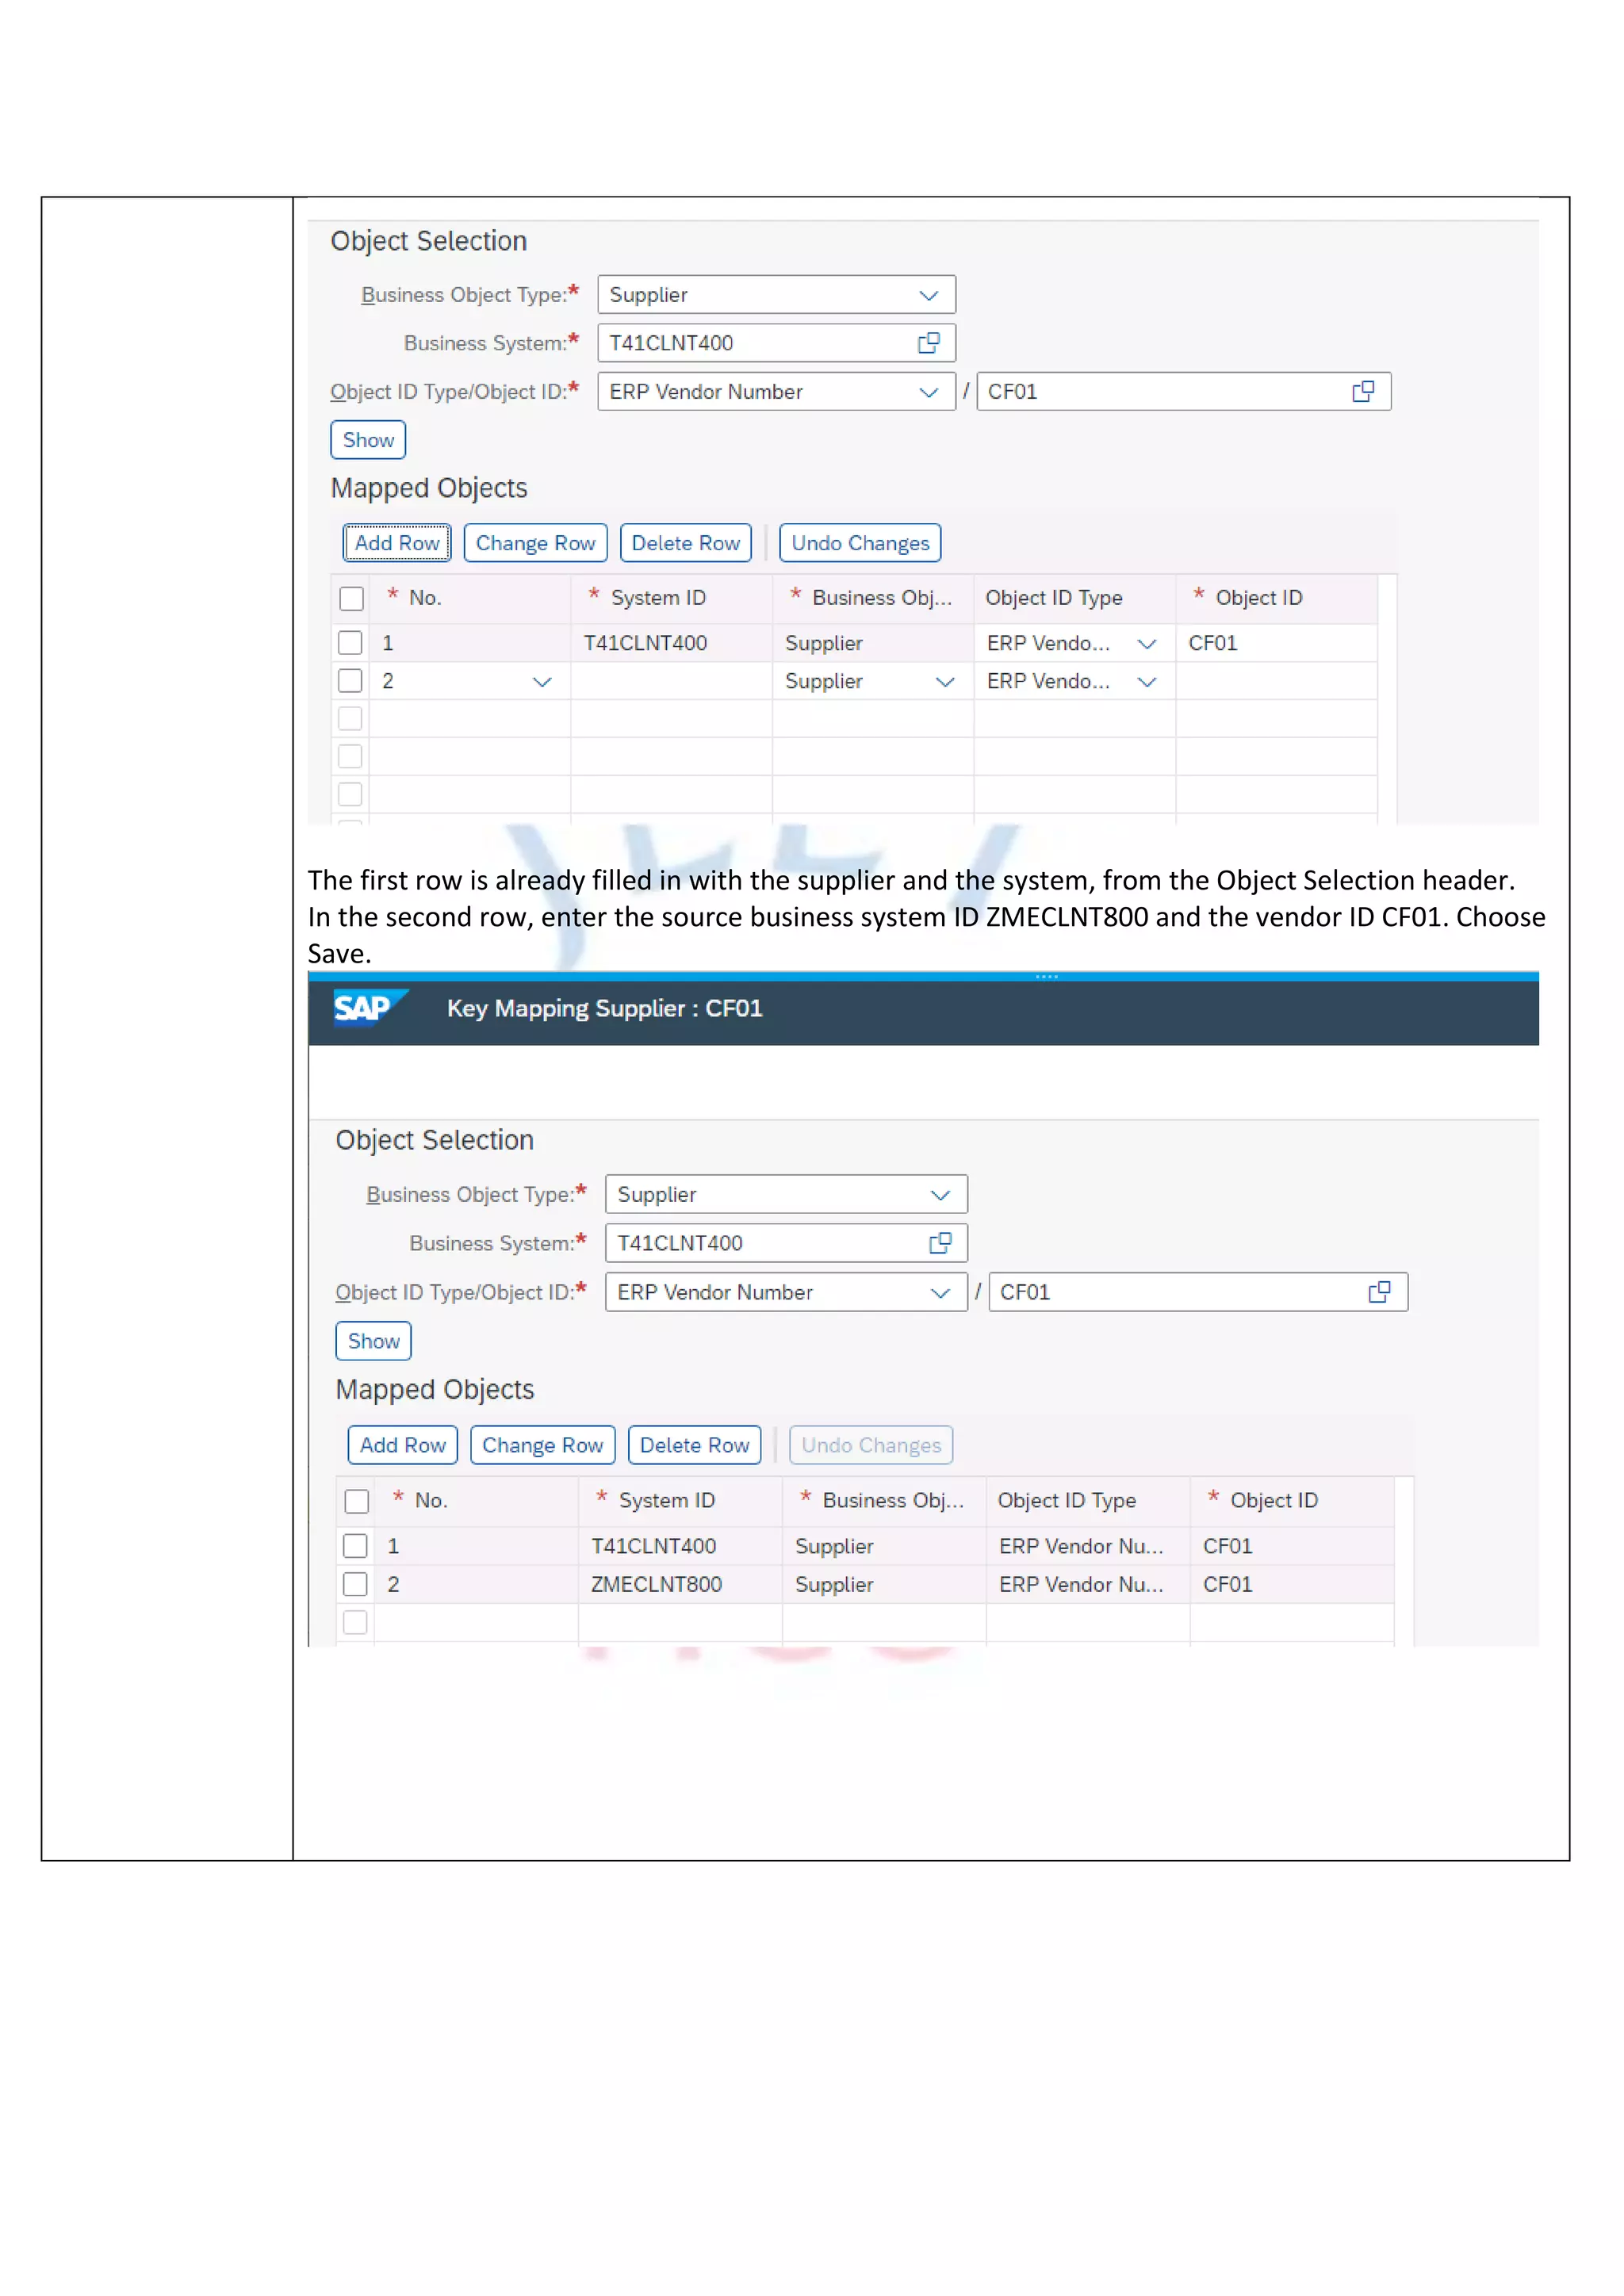Screen dimensions: 1624x2296
Task: Click the upper Delete Row button
Action: [x=686, y=543]
